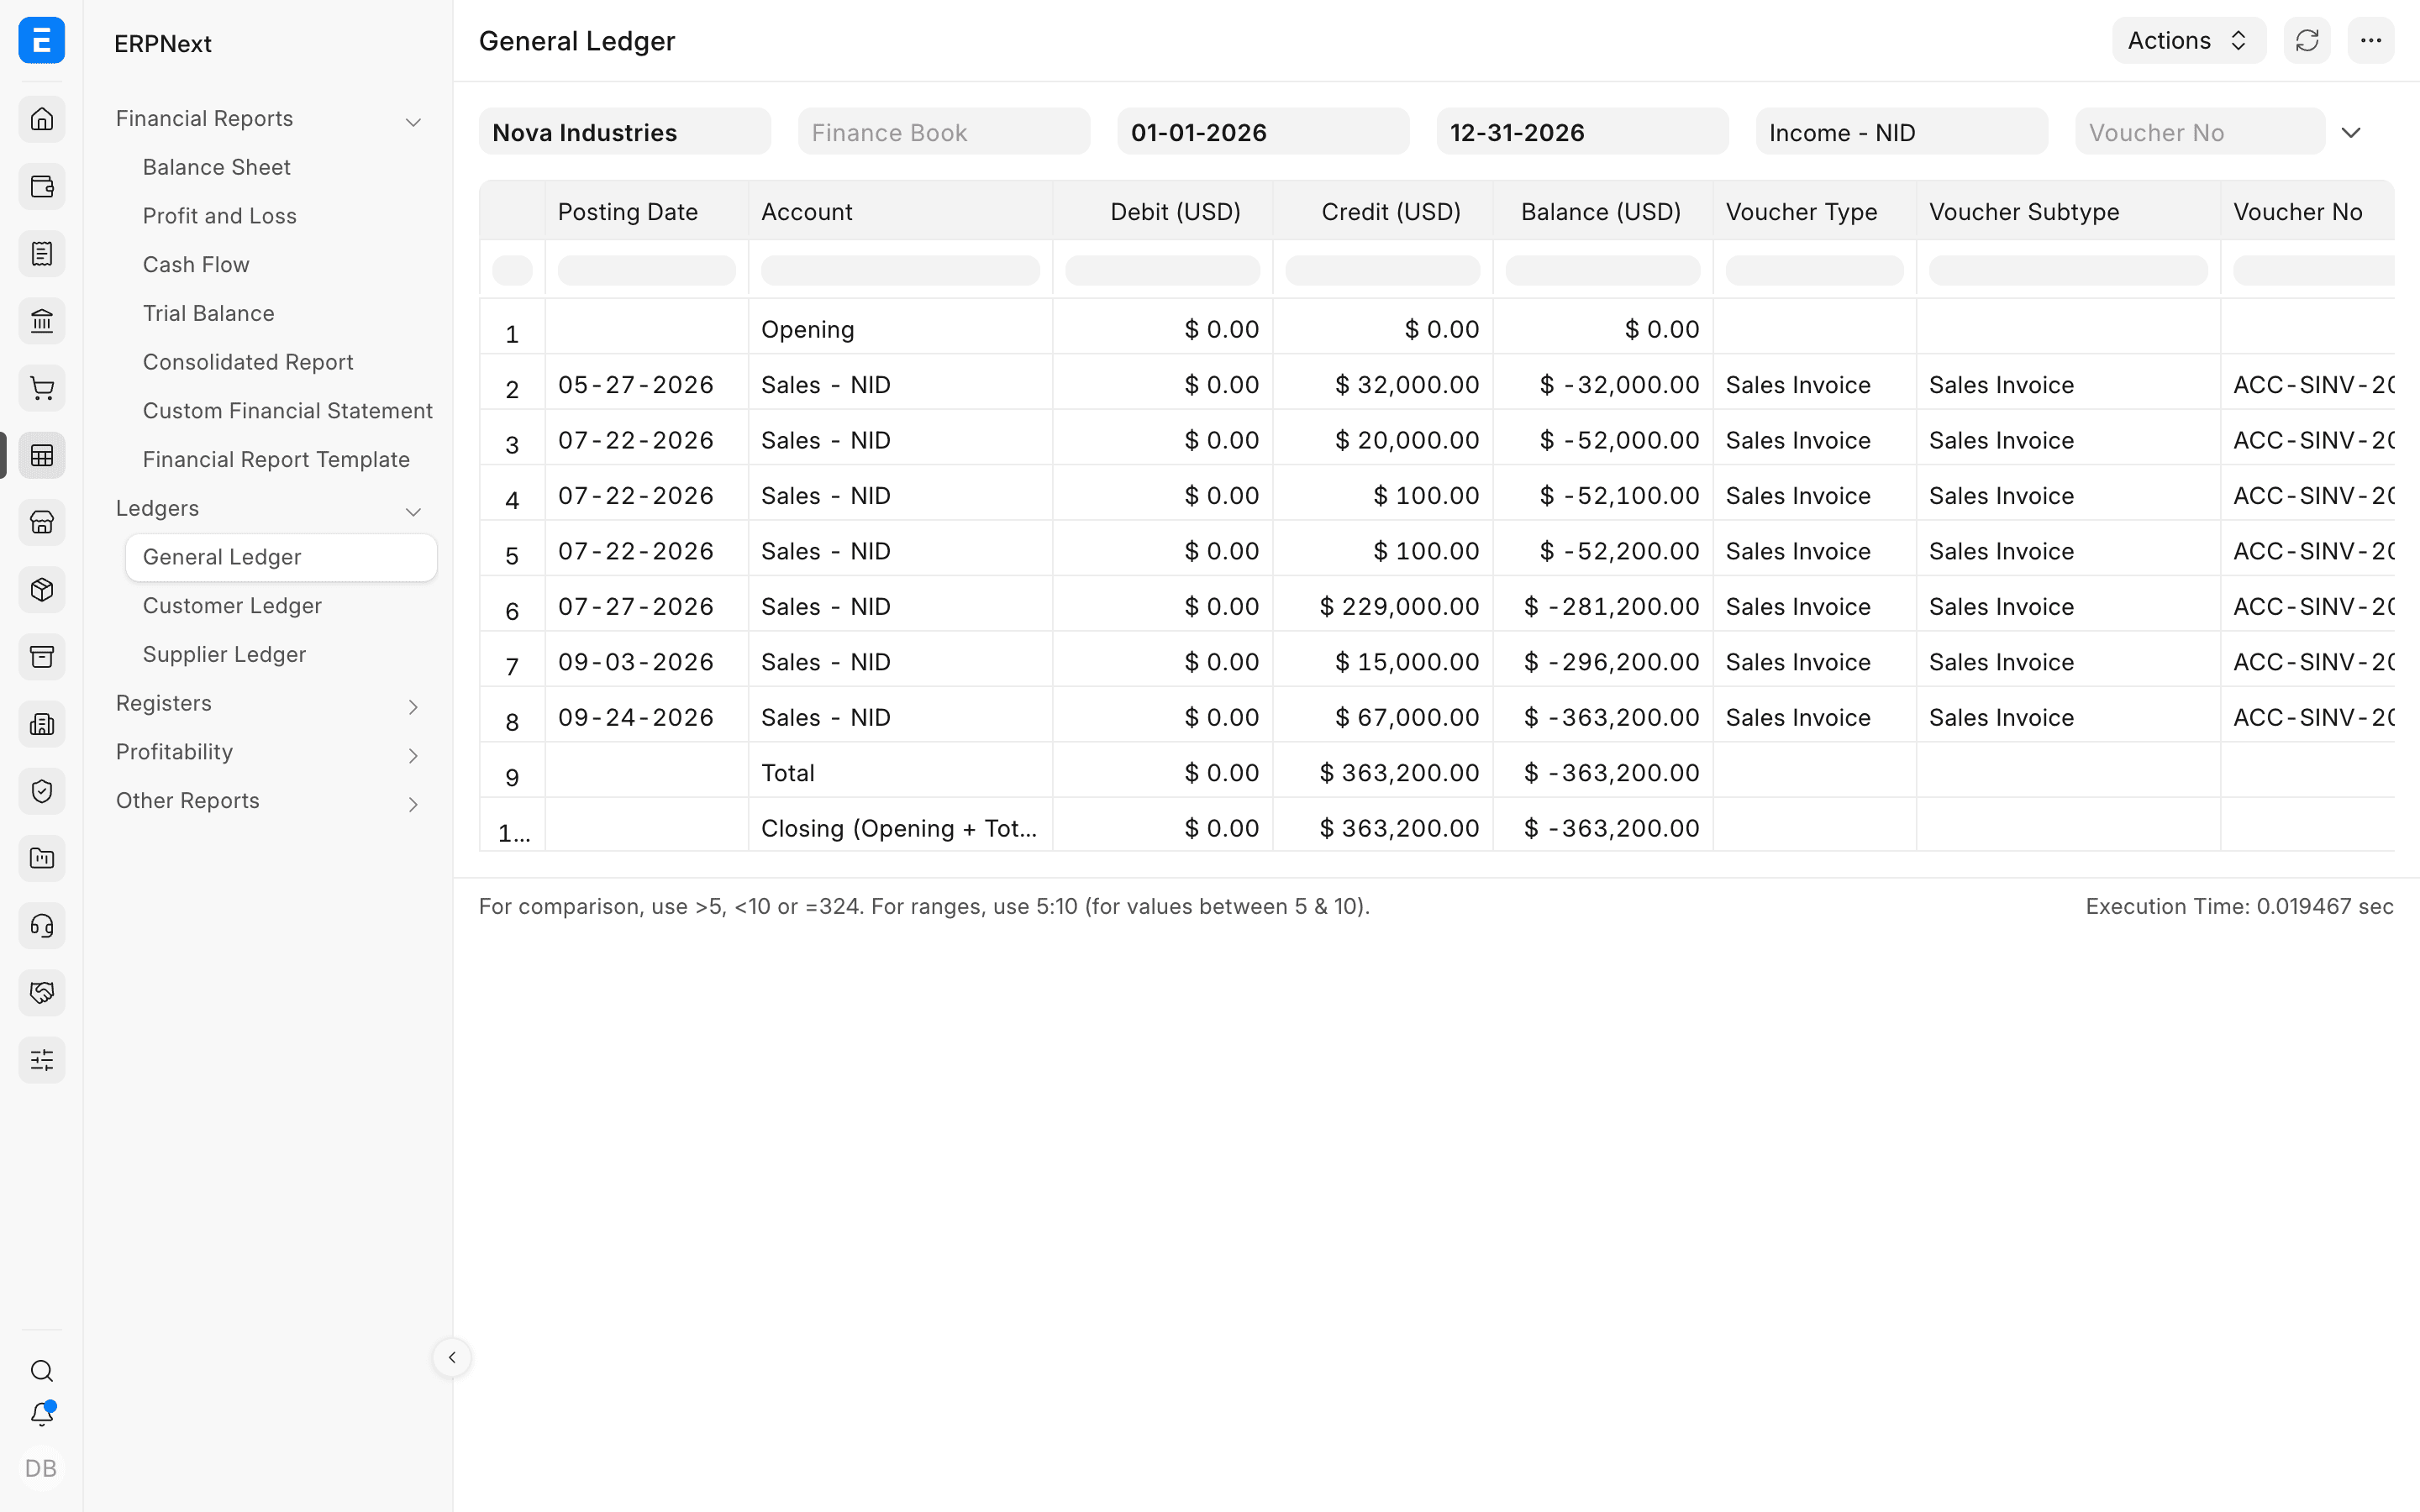
Task: Open the Customer Ledger
Action: point(232,606)
